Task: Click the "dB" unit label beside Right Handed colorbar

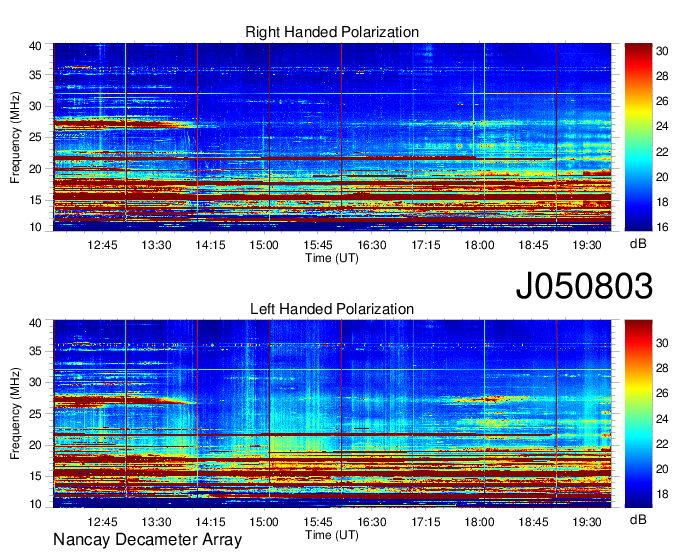Action: point(638,244)
